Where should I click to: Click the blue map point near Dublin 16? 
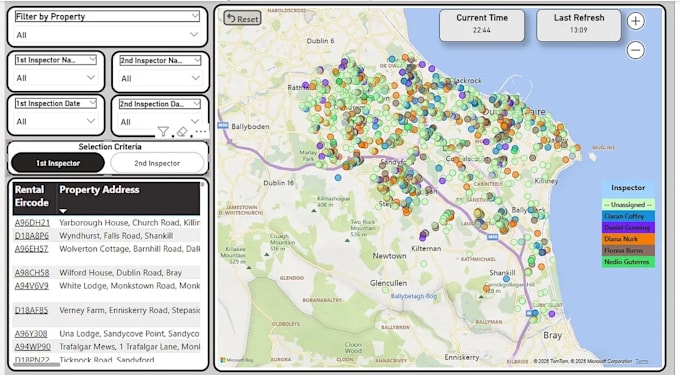click(338, 177)
